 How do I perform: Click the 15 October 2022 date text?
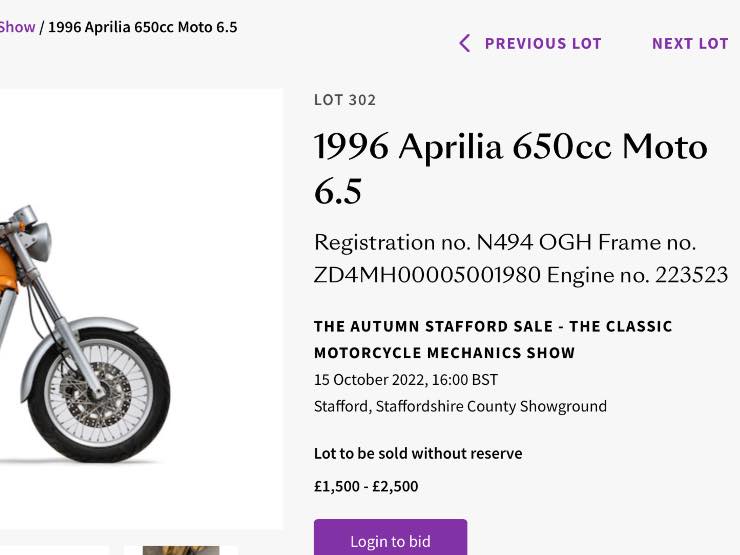pos(405,380)
